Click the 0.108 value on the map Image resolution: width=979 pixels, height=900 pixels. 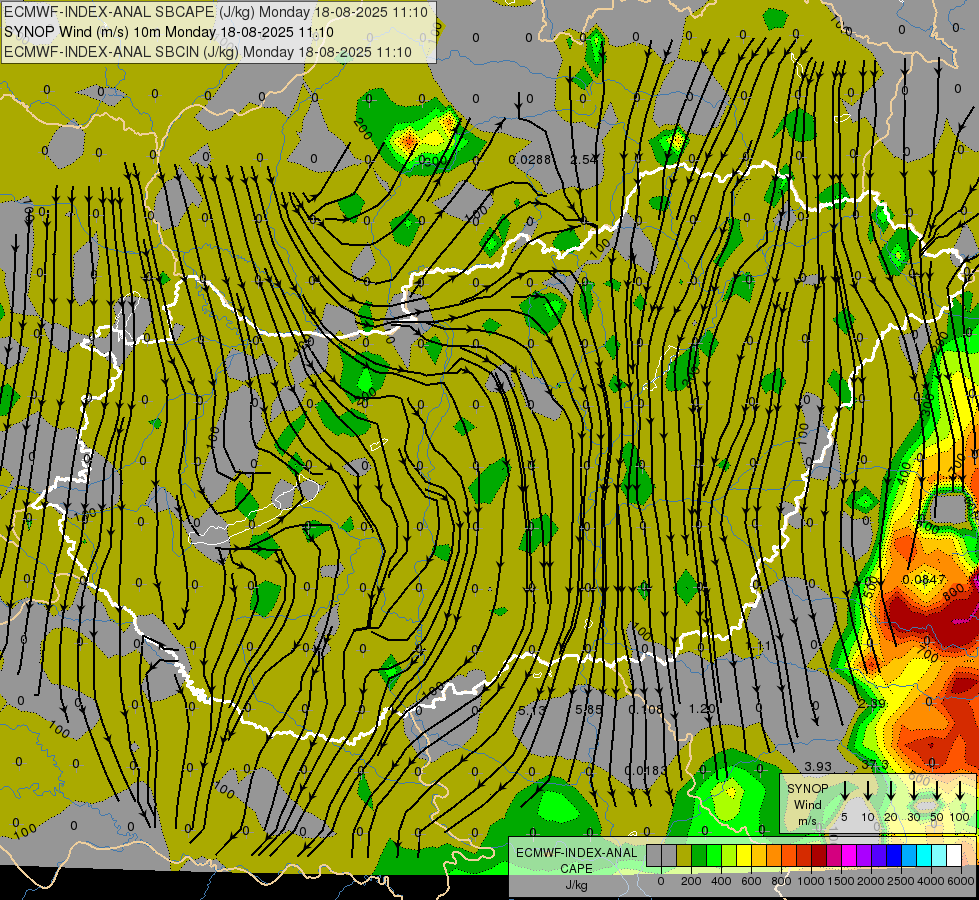click(x=645, y=710)
